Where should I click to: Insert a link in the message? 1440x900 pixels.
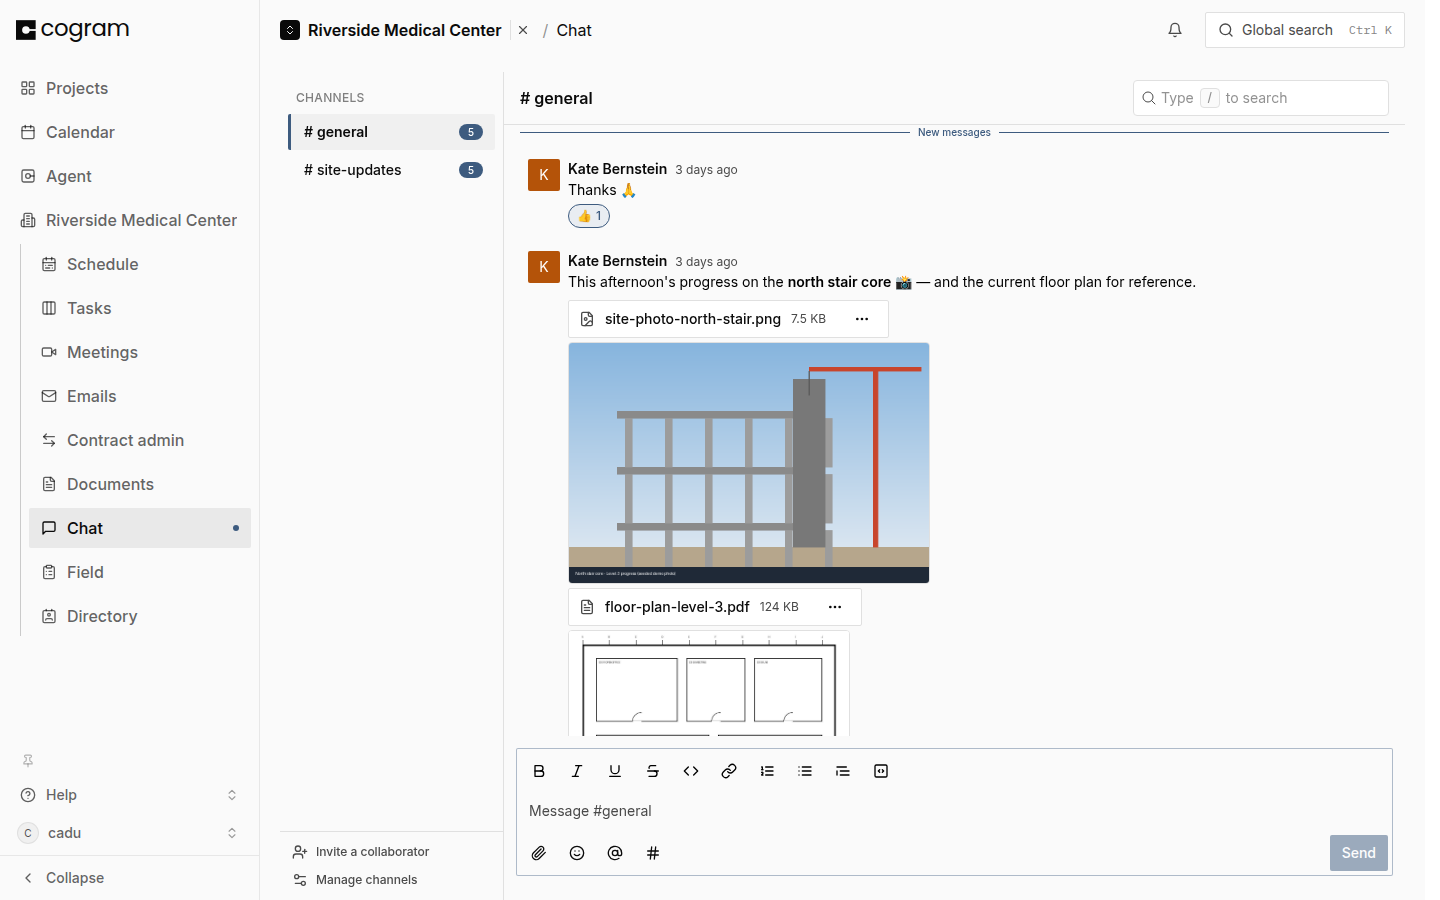point(729,771)
